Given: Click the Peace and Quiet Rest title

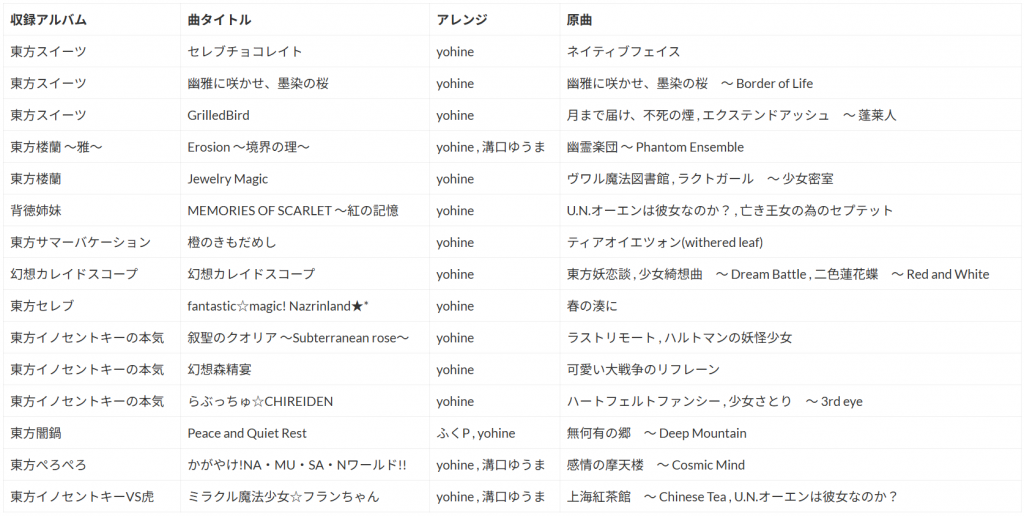Looking at the screenshot, I should 247,434.
